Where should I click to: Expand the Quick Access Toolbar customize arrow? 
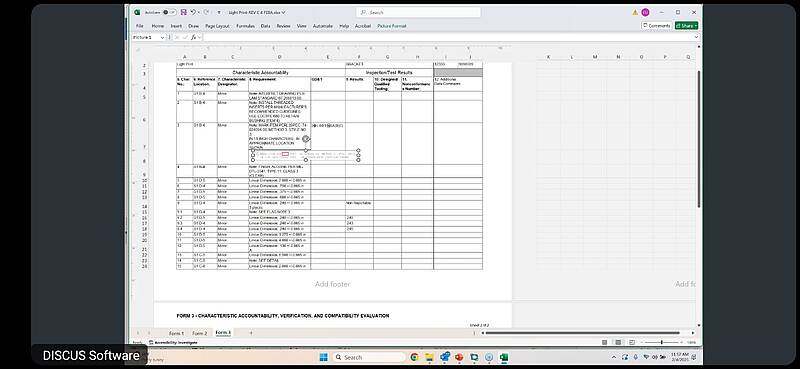[x=219, y=12]
